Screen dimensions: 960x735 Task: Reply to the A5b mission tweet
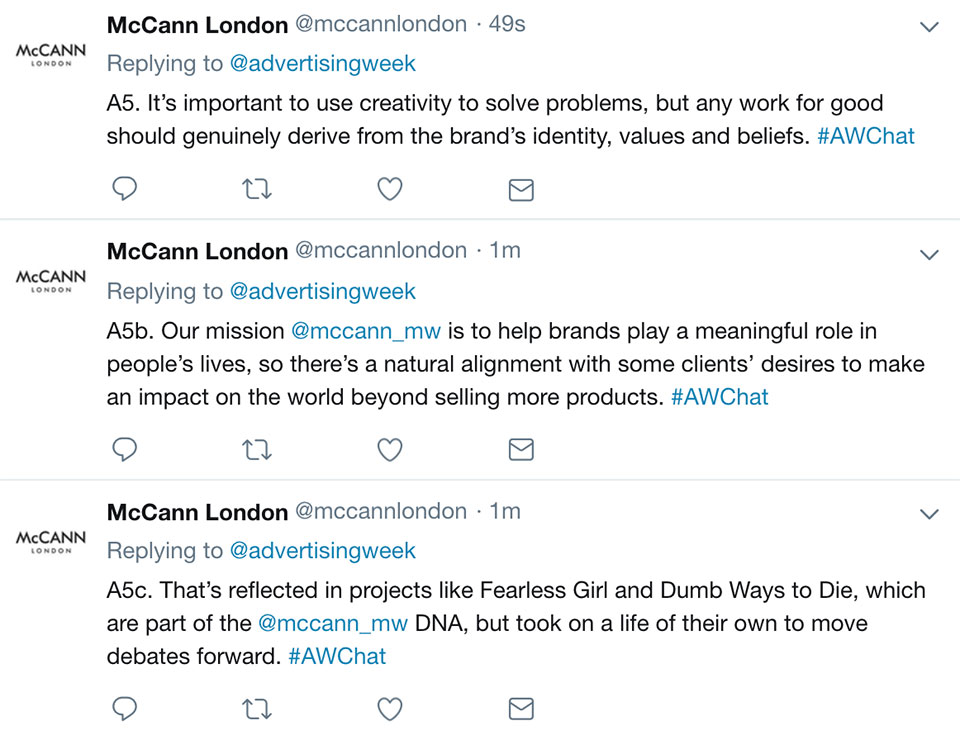click(124, 450)
